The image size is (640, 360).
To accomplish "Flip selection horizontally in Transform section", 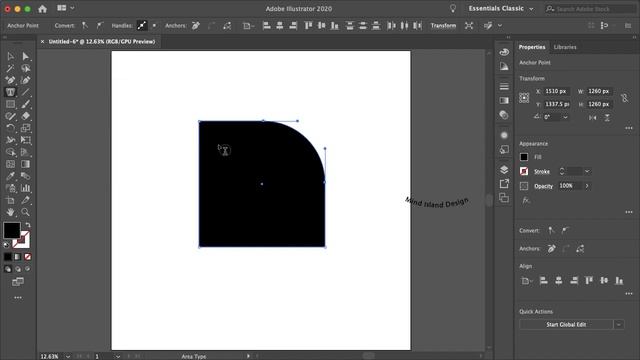I will coord(593,118).
